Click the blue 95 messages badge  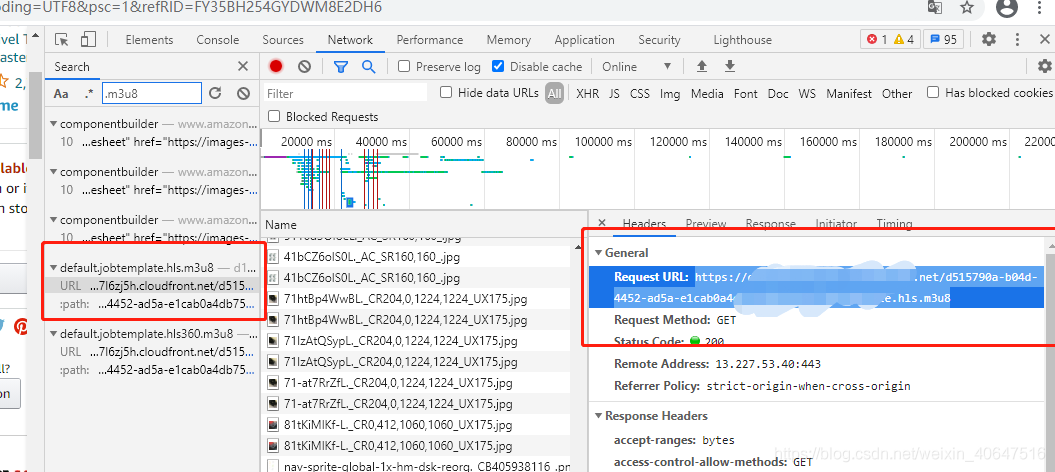click(943, 40)
